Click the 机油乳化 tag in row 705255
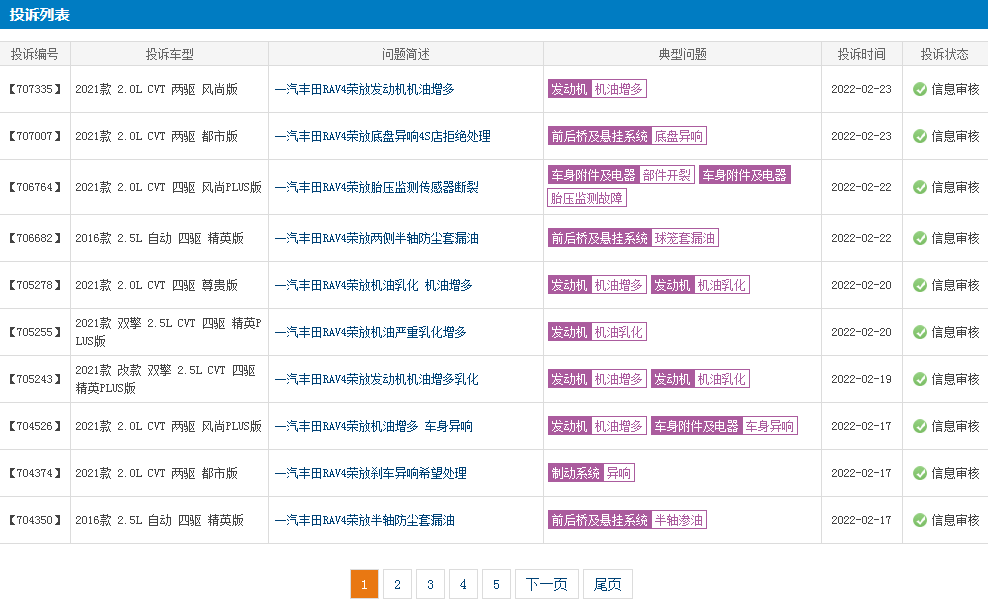This screenshot has height=607, width=988. point(618,332)
